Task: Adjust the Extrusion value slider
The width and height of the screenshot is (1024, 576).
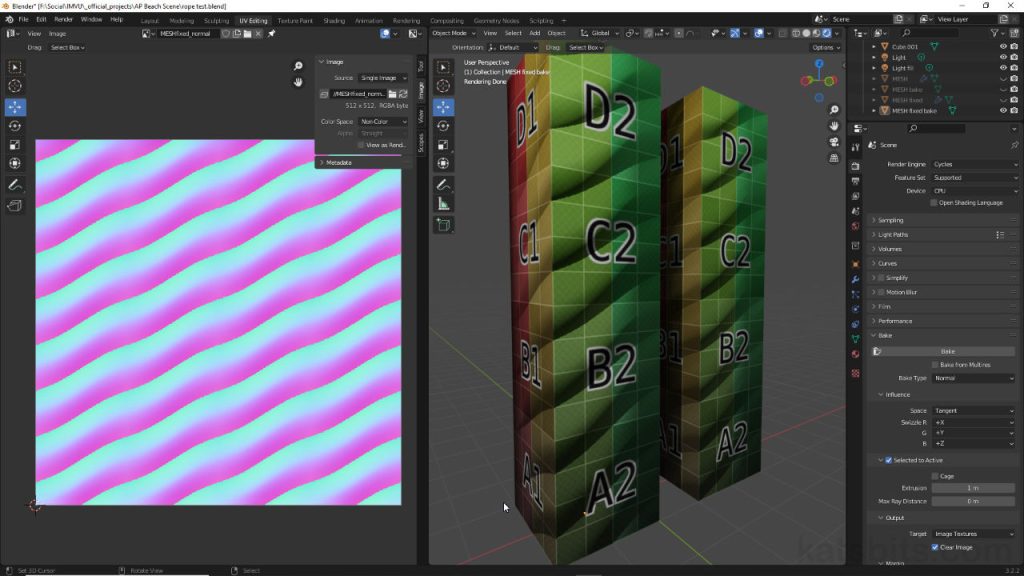Action: (972, 487)
